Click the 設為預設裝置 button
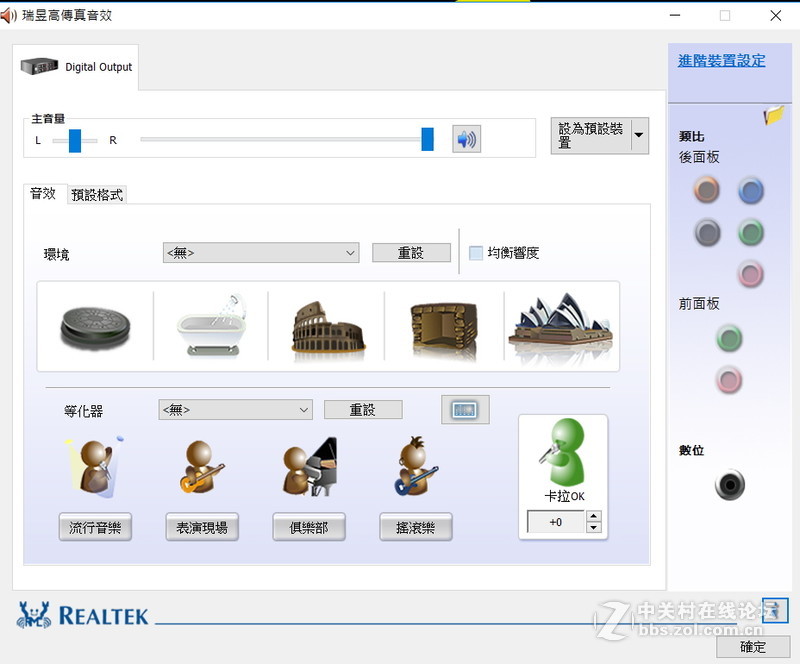This screenshot has width=800, height=664. coord(591,135)
